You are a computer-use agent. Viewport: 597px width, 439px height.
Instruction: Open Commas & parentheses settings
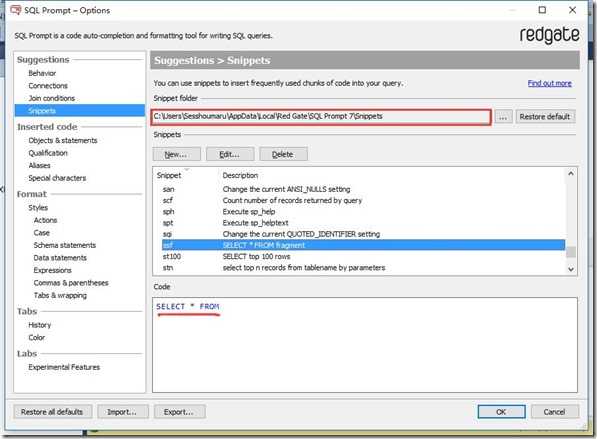71,283
